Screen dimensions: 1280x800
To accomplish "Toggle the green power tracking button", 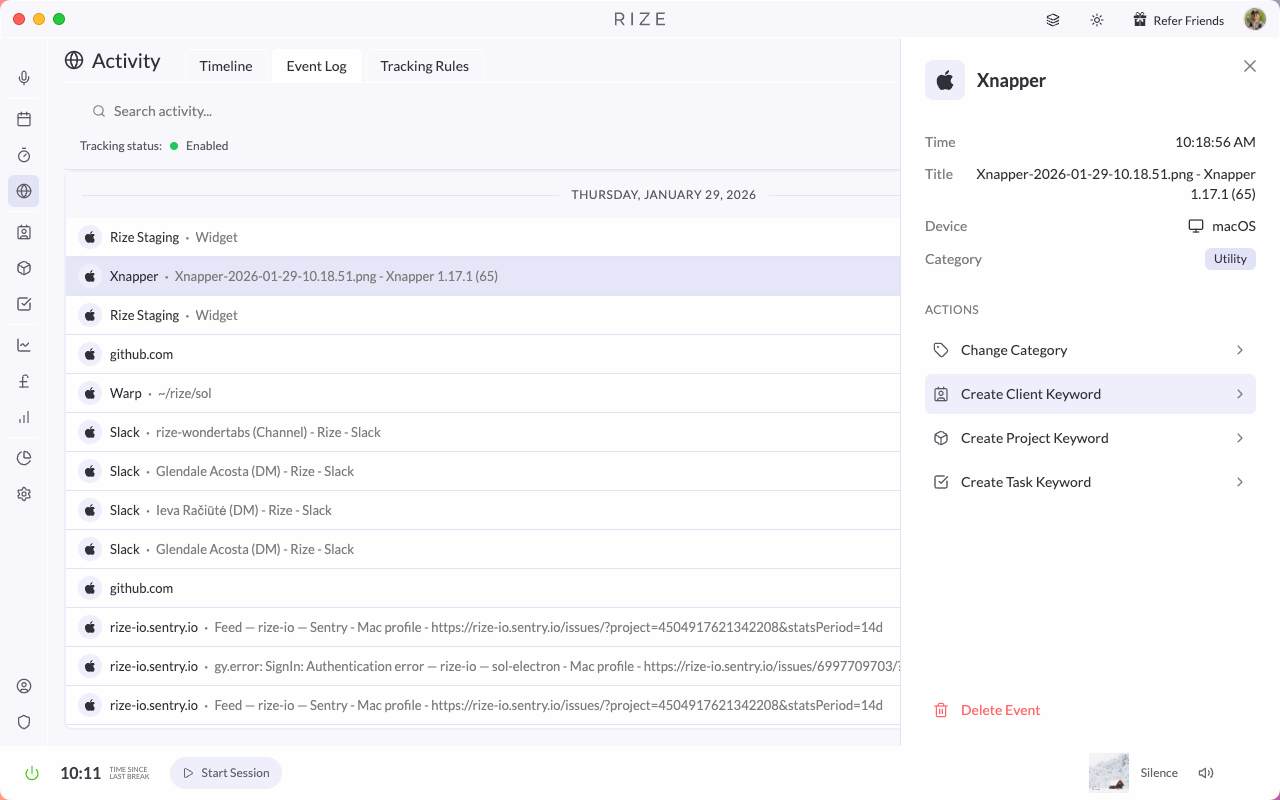I will pos(32,773).
